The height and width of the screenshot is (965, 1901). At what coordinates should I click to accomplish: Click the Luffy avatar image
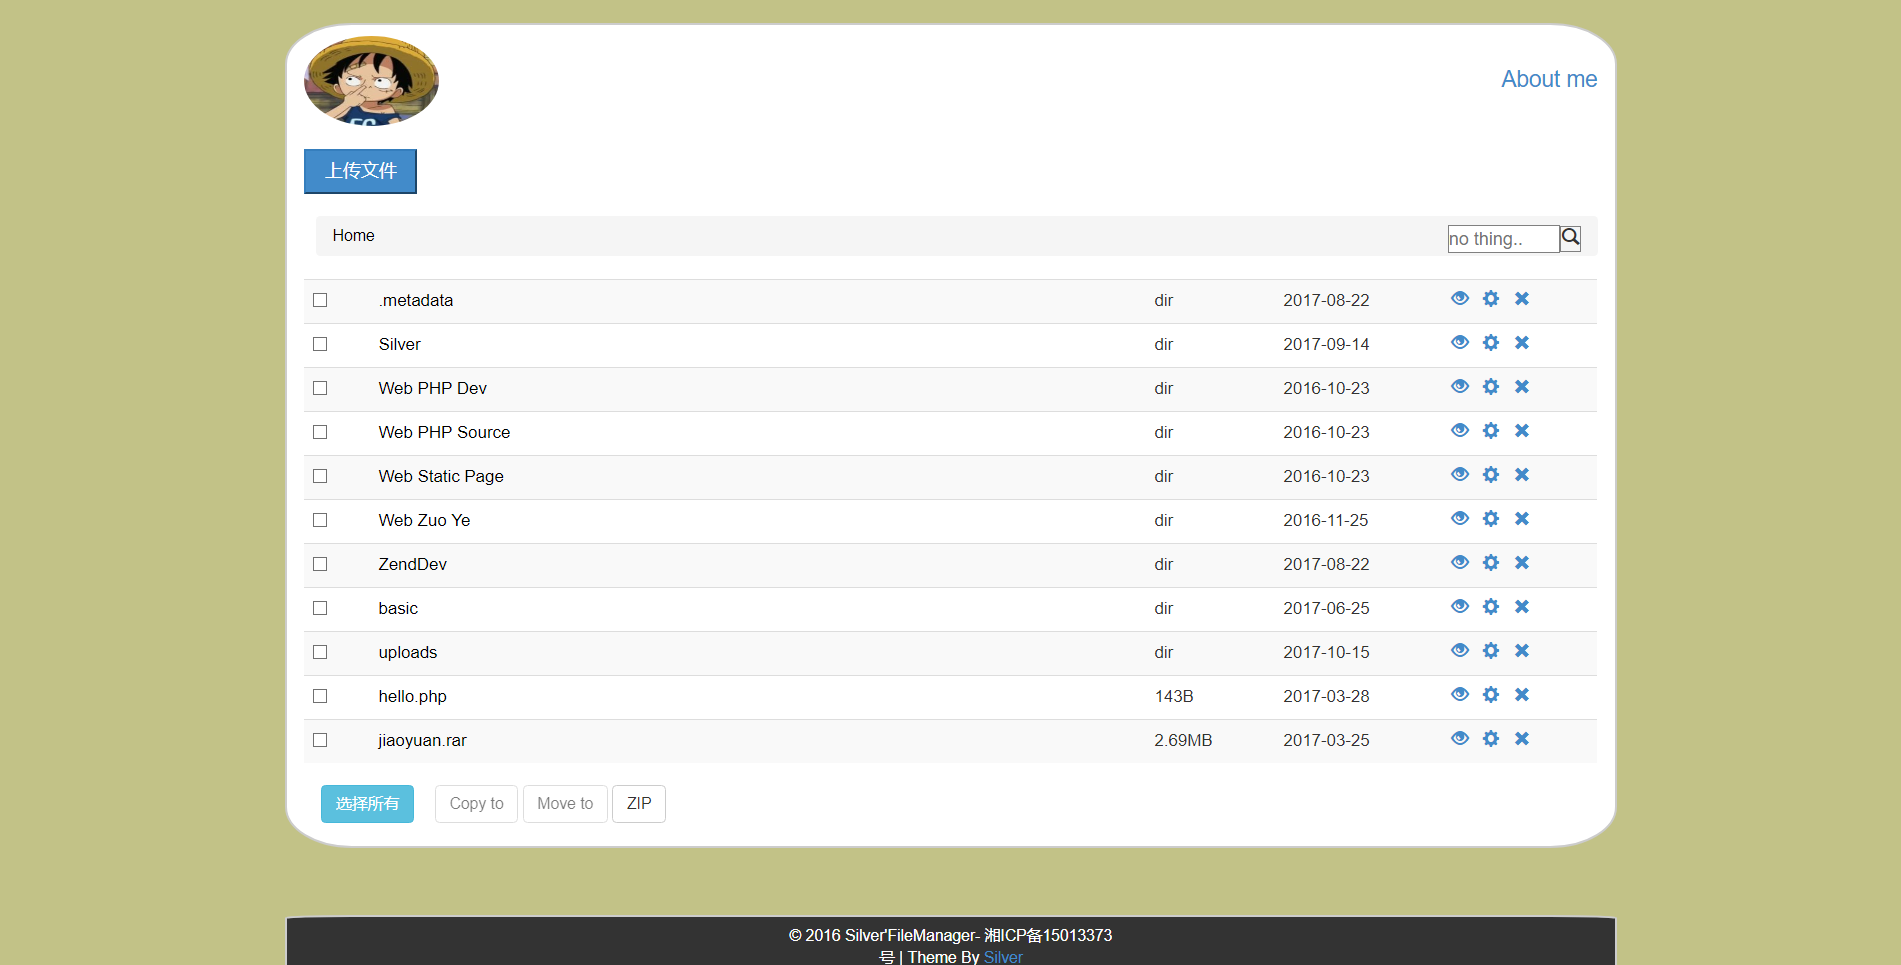[x=371, y=81]
